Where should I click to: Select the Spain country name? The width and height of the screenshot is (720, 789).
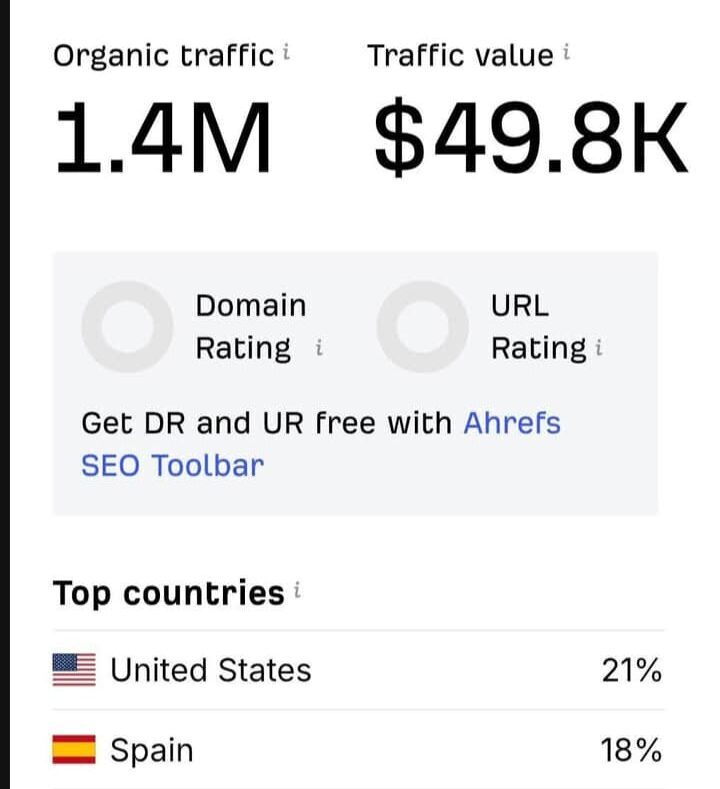coord(152,749)
